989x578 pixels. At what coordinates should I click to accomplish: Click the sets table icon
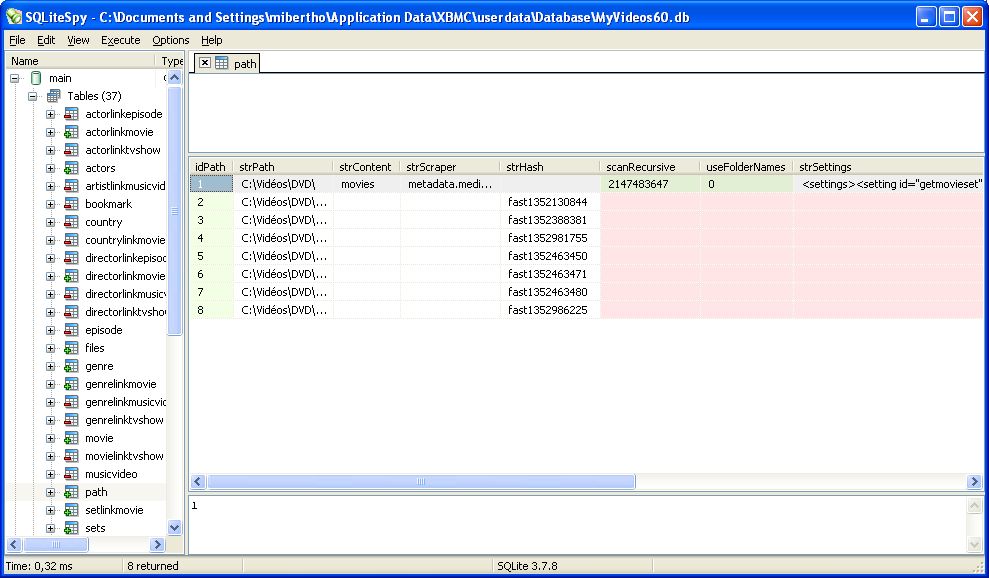tap(71, 528)
